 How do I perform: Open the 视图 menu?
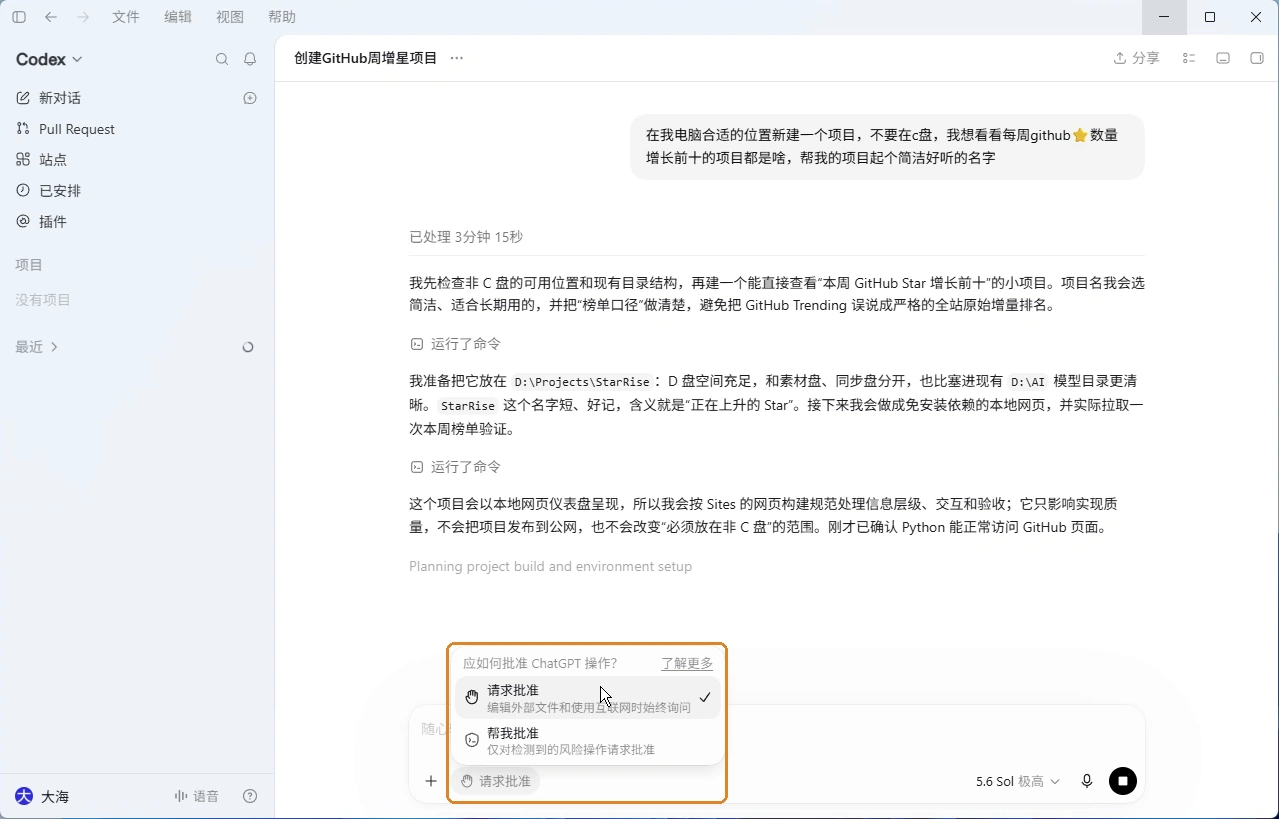click(230, 17)
